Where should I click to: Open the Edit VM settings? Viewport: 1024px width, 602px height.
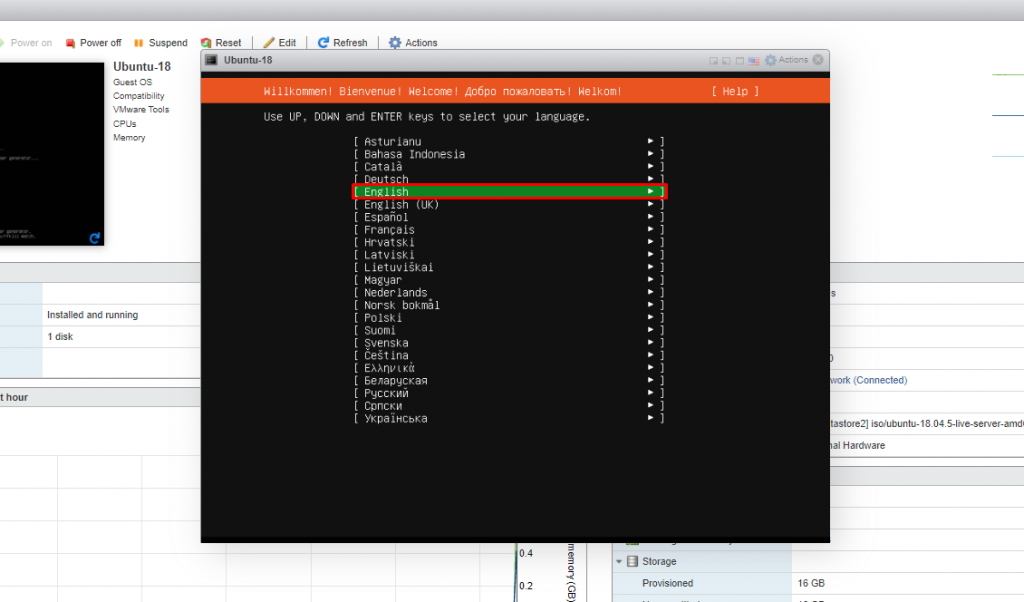[280, 43]
